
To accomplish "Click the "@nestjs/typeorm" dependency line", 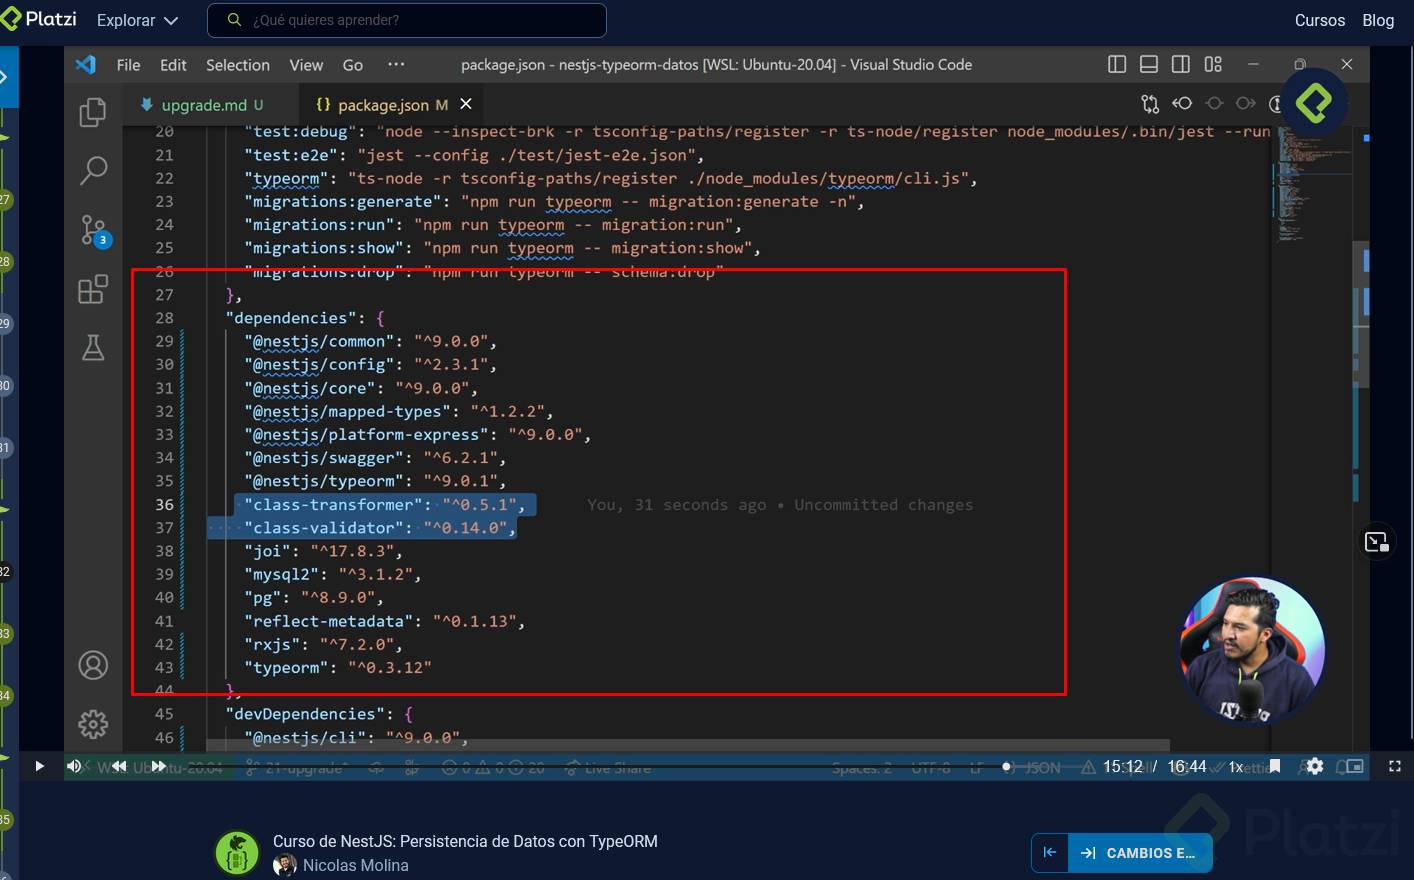I will pos(375,481).
